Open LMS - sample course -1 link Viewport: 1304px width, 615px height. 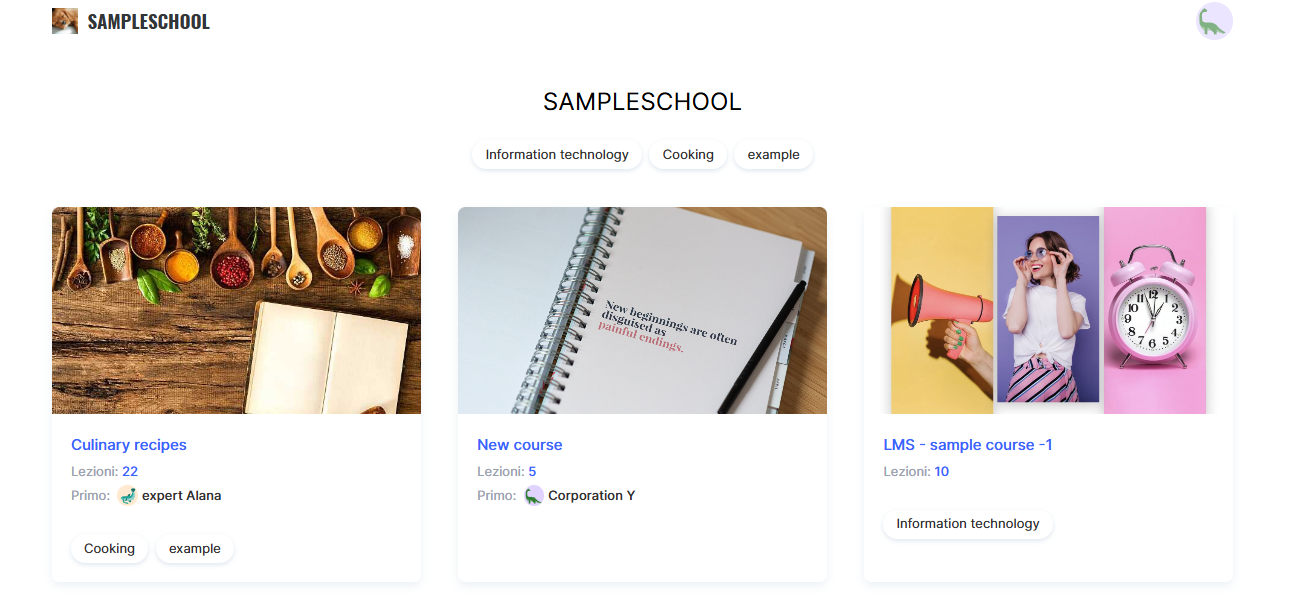click(x=968, y=445)
